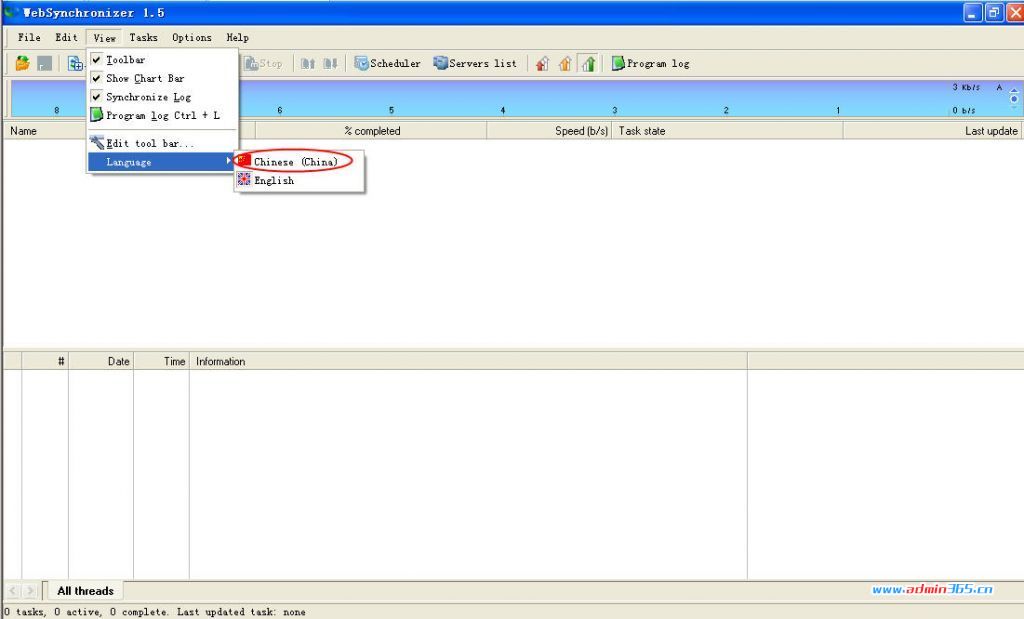The height and width of the screenshot is (619, 1024).
Task: Open the Scheduler from the toolbar
Action: tap(387, 63)
